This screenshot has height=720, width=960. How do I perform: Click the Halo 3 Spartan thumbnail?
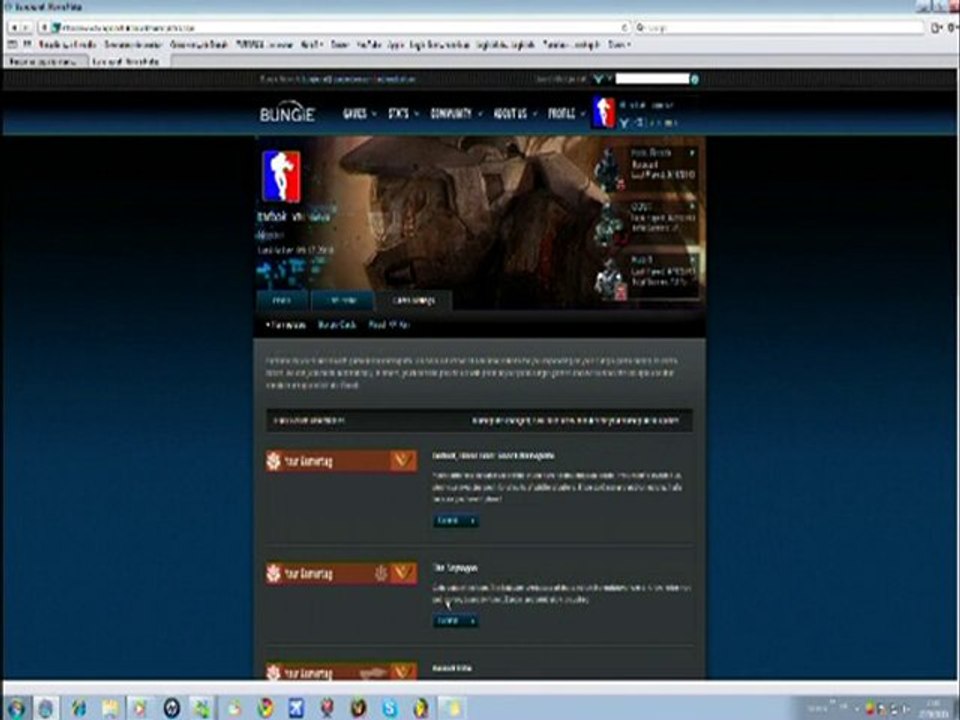click(x=610, y=278)
